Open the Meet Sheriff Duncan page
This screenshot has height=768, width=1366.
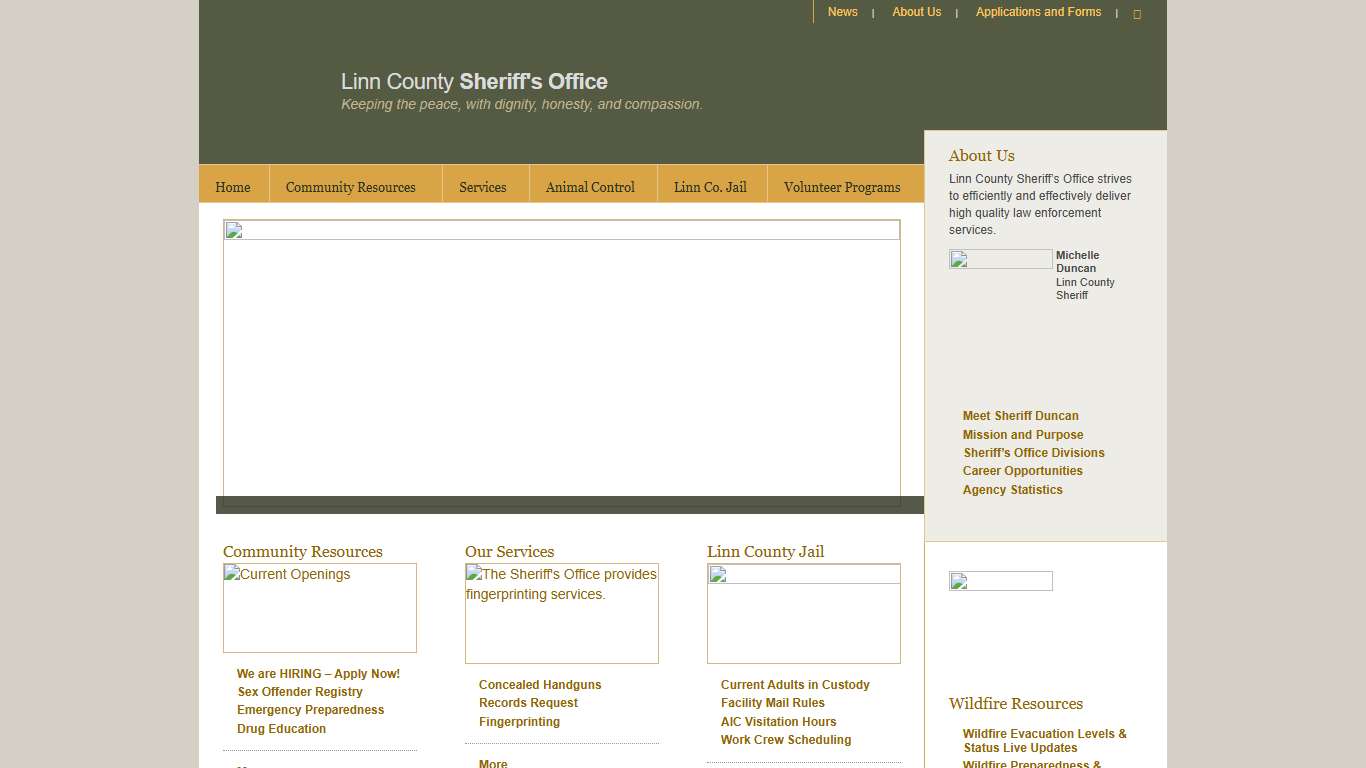pyautogui.click(x=1020, y=415)
